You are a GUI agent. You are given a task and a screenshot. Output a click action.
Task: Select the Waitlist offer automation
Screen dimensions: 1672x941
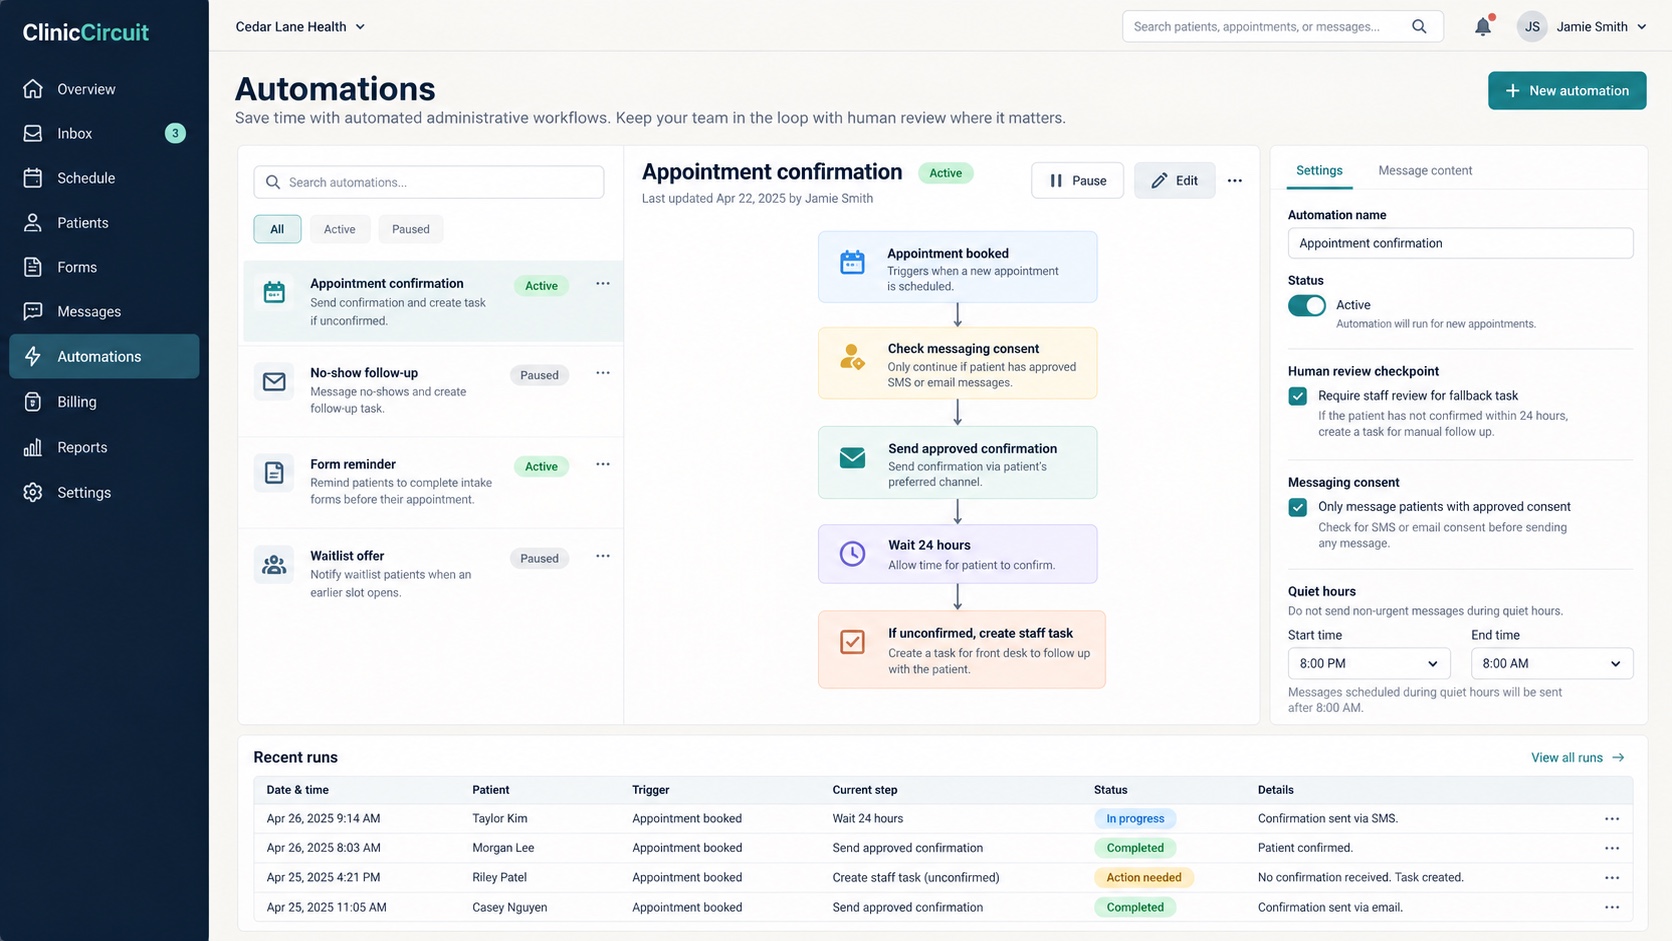431,574
